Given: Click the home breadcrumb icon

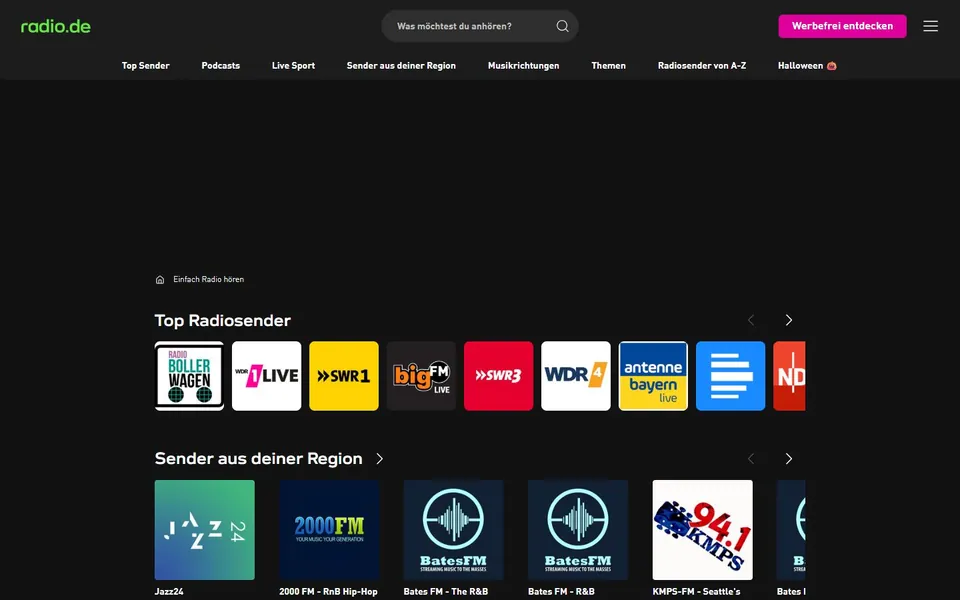Looking at the screenshot, I should [x=160, y=280].
